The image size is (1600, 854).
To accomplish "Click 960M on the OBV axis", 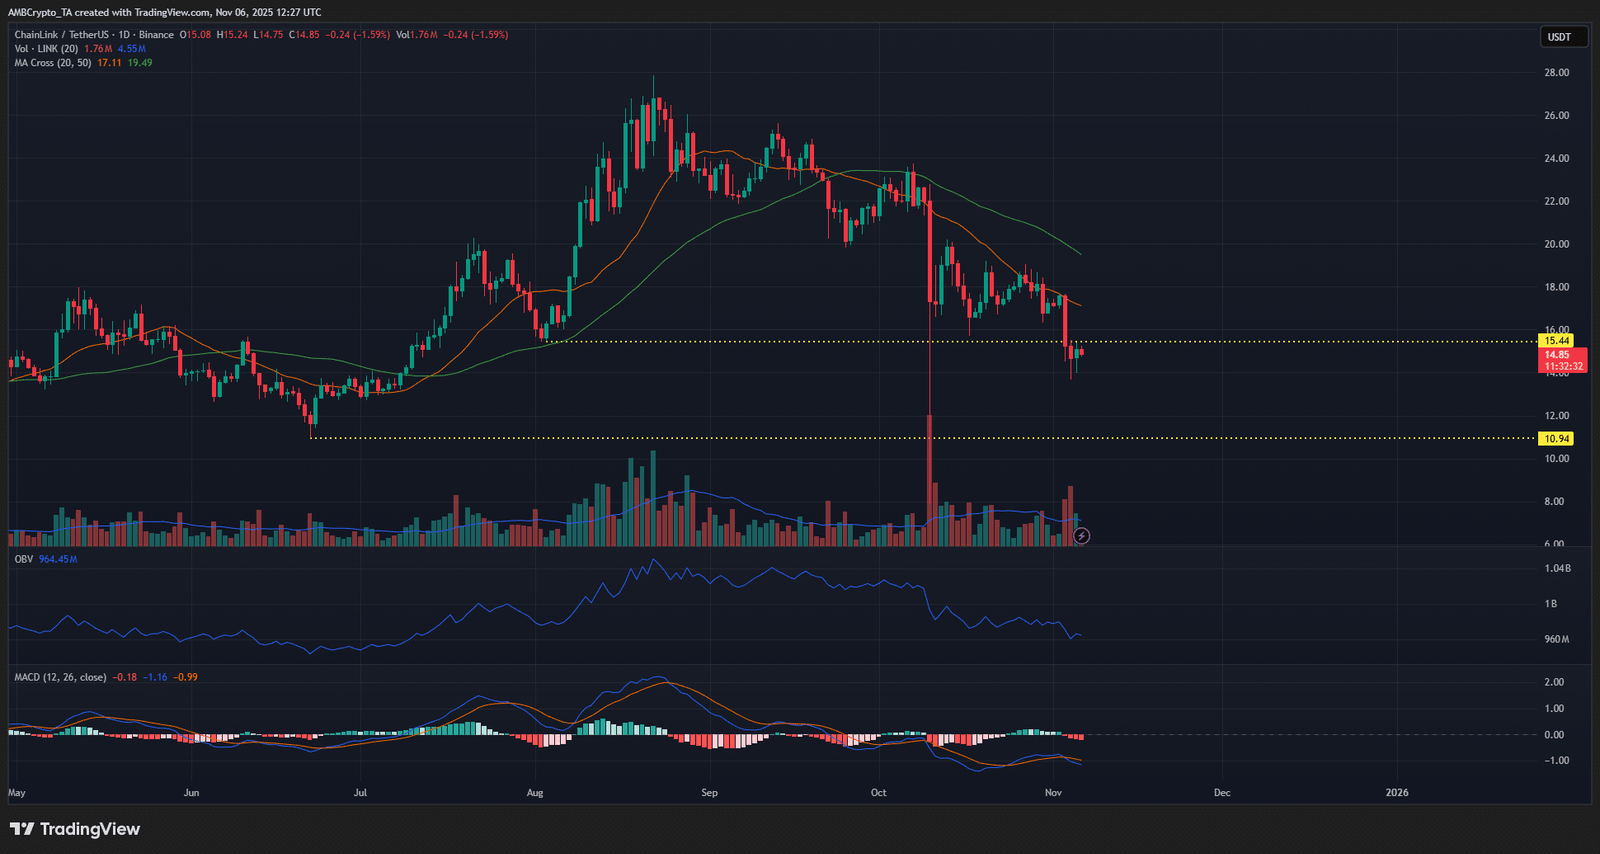I will point(1557,639).
